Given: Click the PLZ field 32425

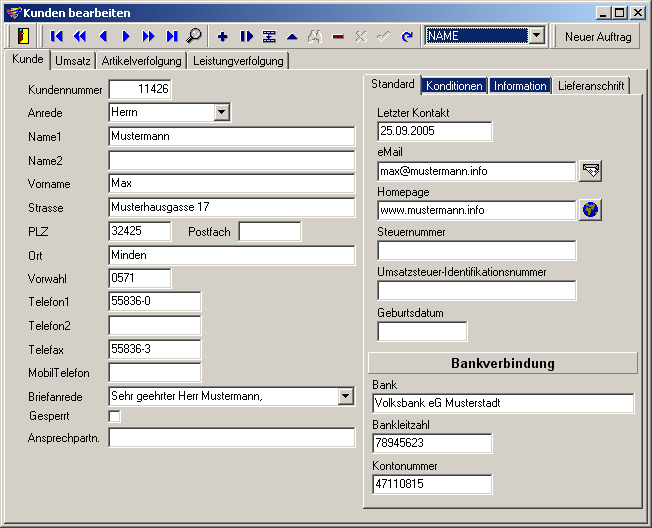Looking at the screenshot, I should [140, 231].
